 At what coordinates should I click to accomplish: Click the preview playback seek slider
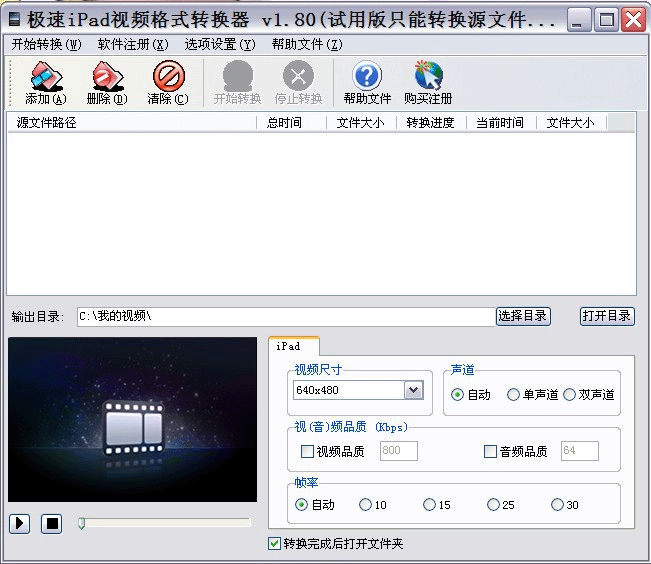tap(165, 522)
